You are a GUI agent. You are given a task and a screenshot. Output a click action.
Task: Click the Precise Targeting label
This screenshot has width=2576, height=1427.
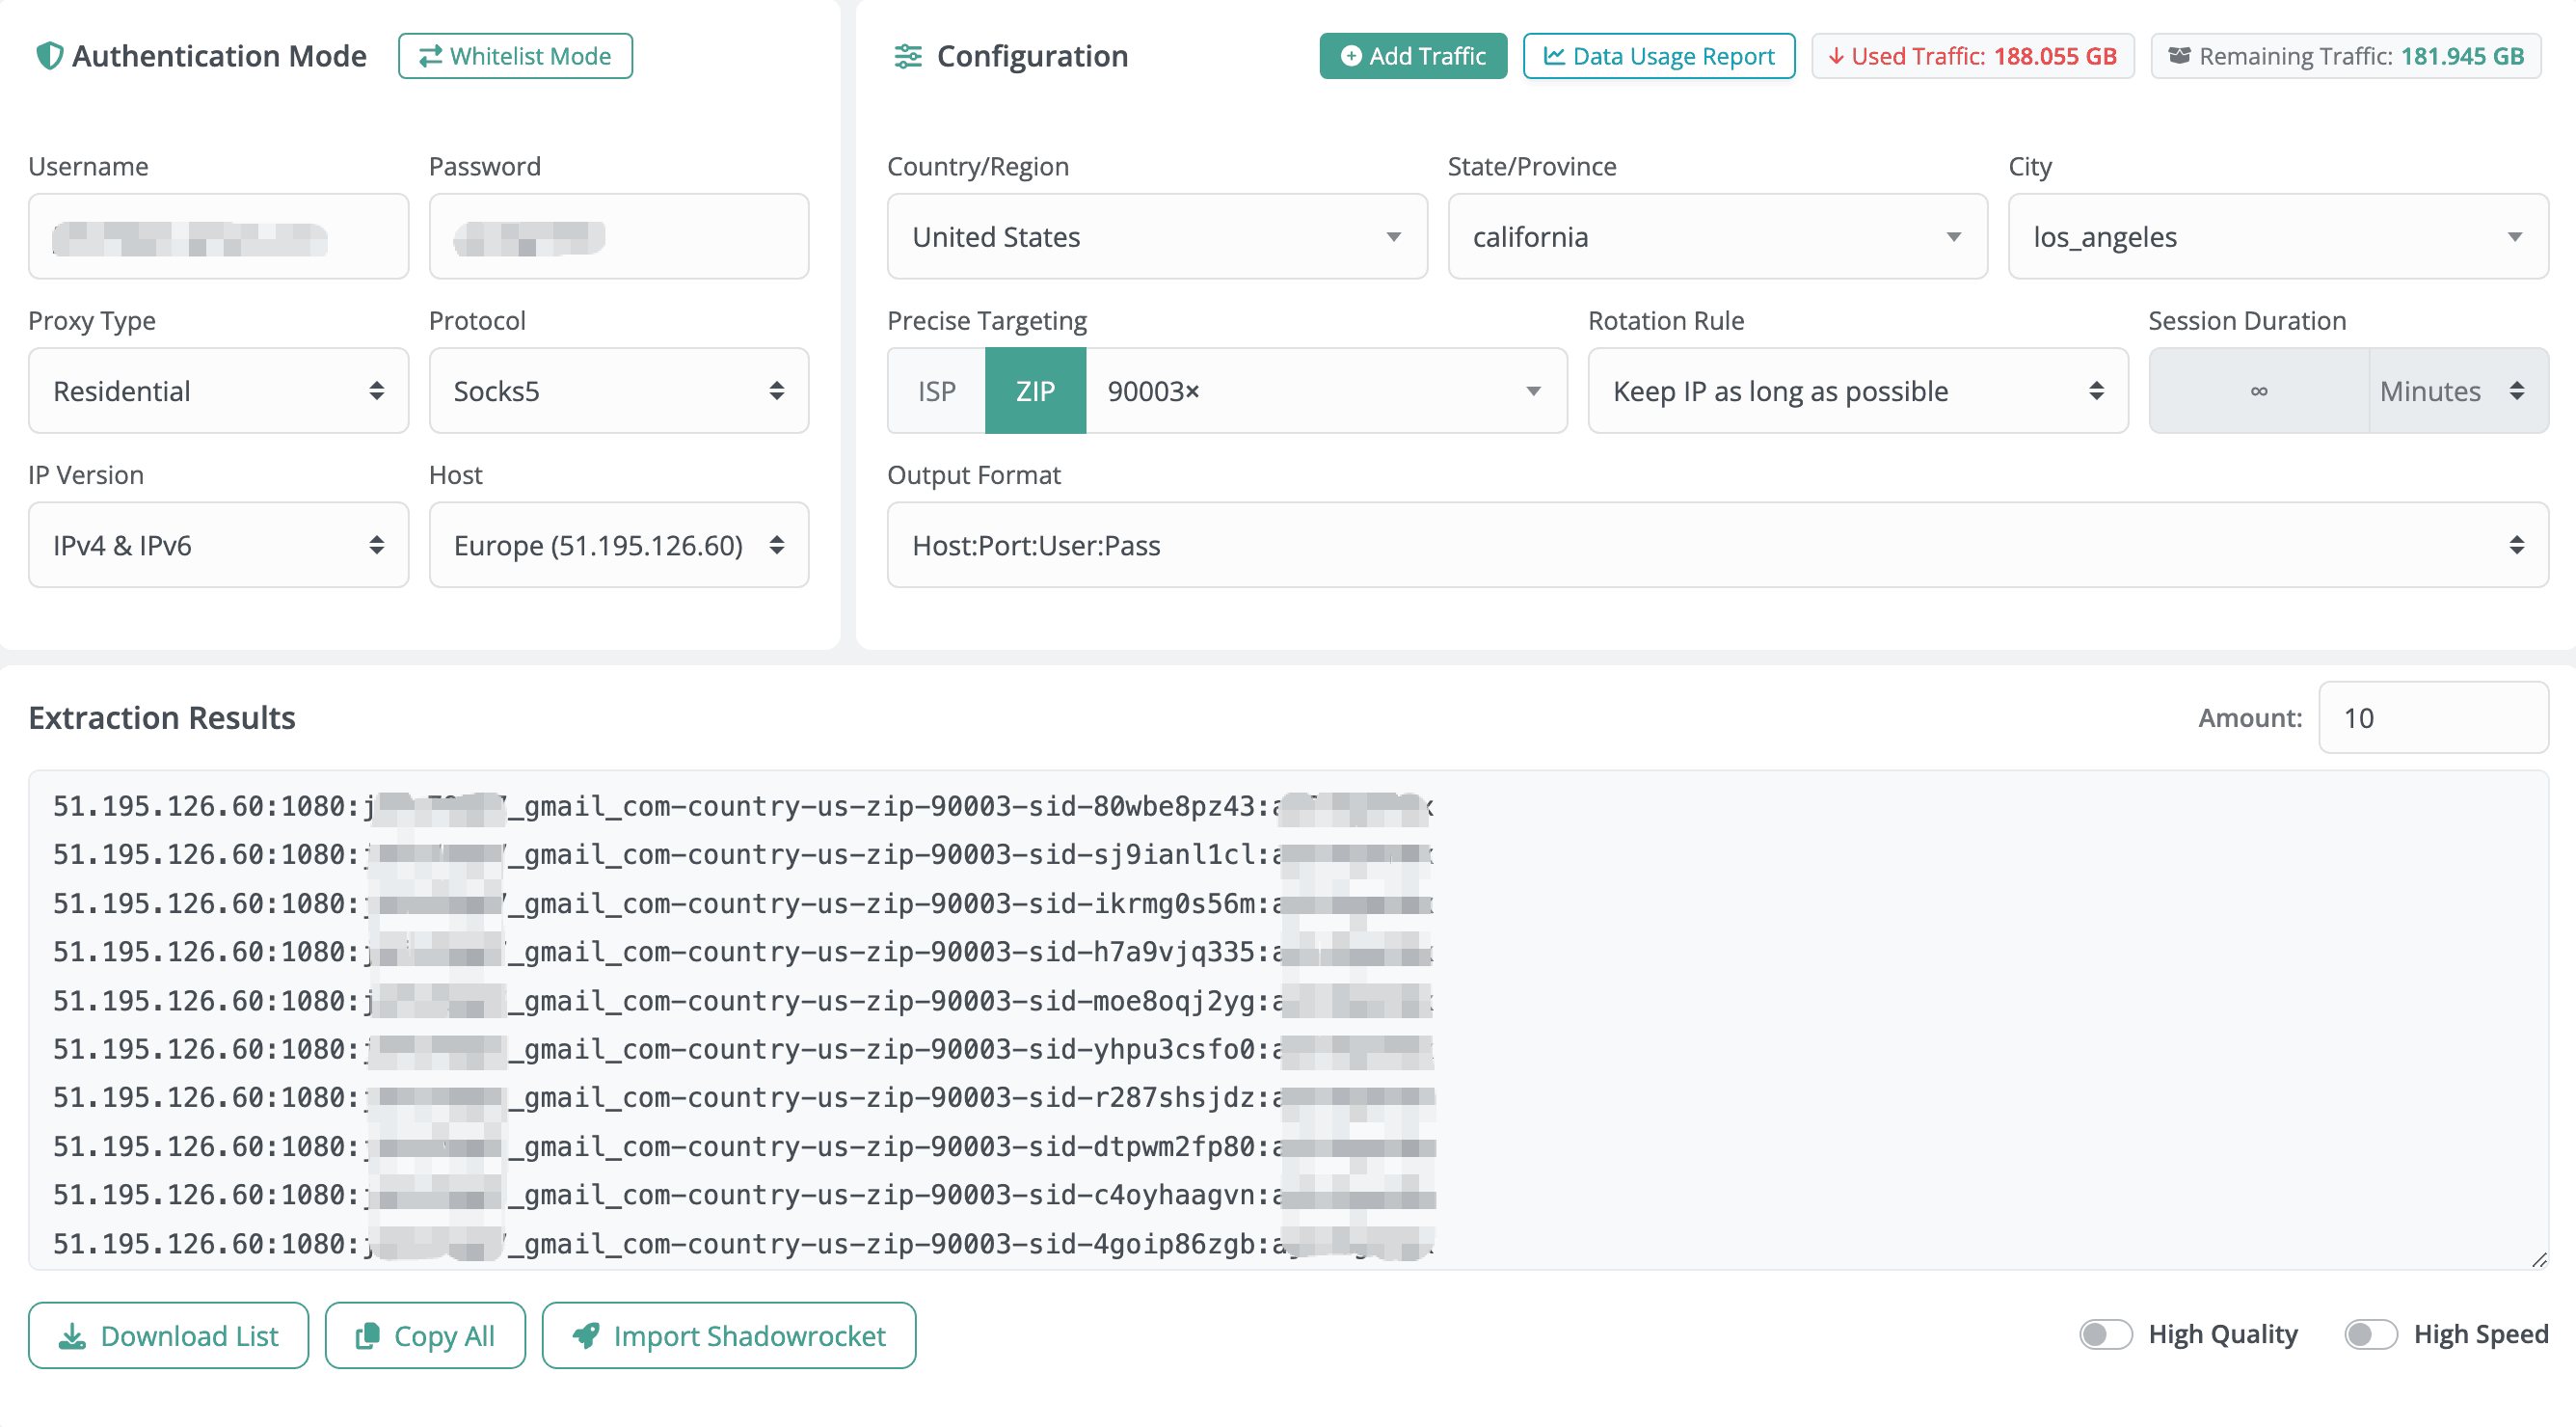[x=986, y=320]
